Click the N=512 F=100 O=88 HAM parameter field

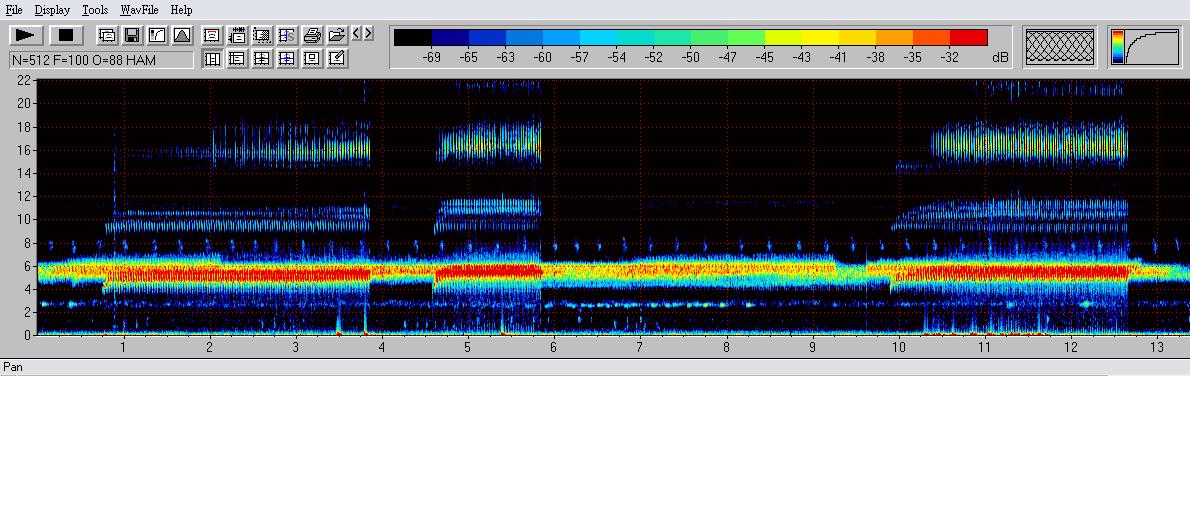pyautogui.click(x=101, y=60)
